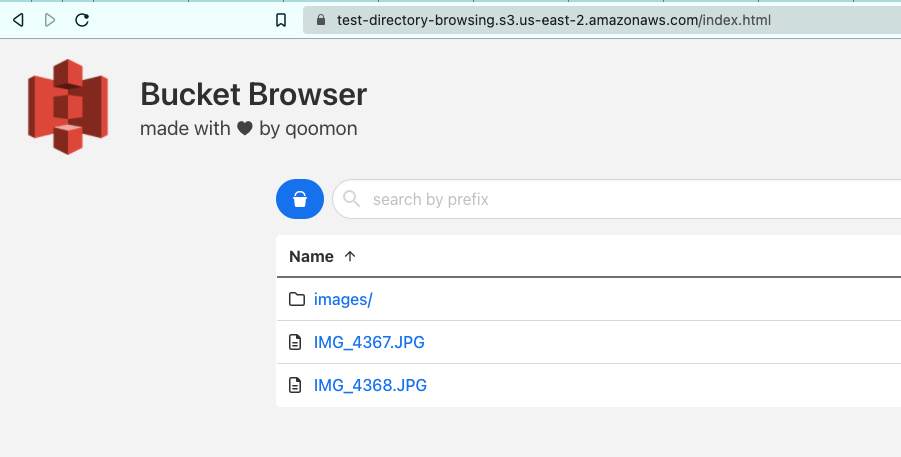Image resolution: width=901 pixels, height=457 pixels.
Task: Open IMG_4367.JPG file link
Action: point(369,342)
